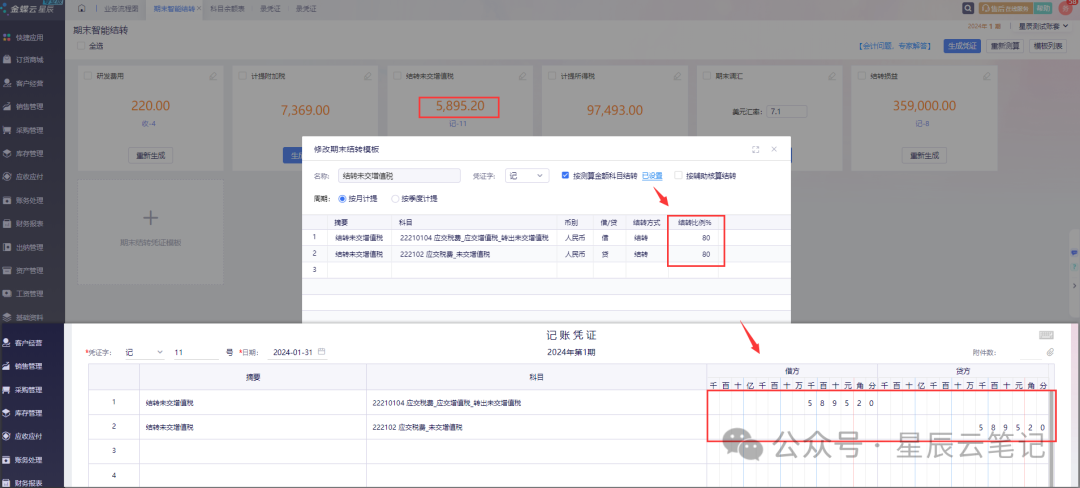Expand the 星辰测试账套 account dropdown
1080x488 pixels.
click(1043, 26)
